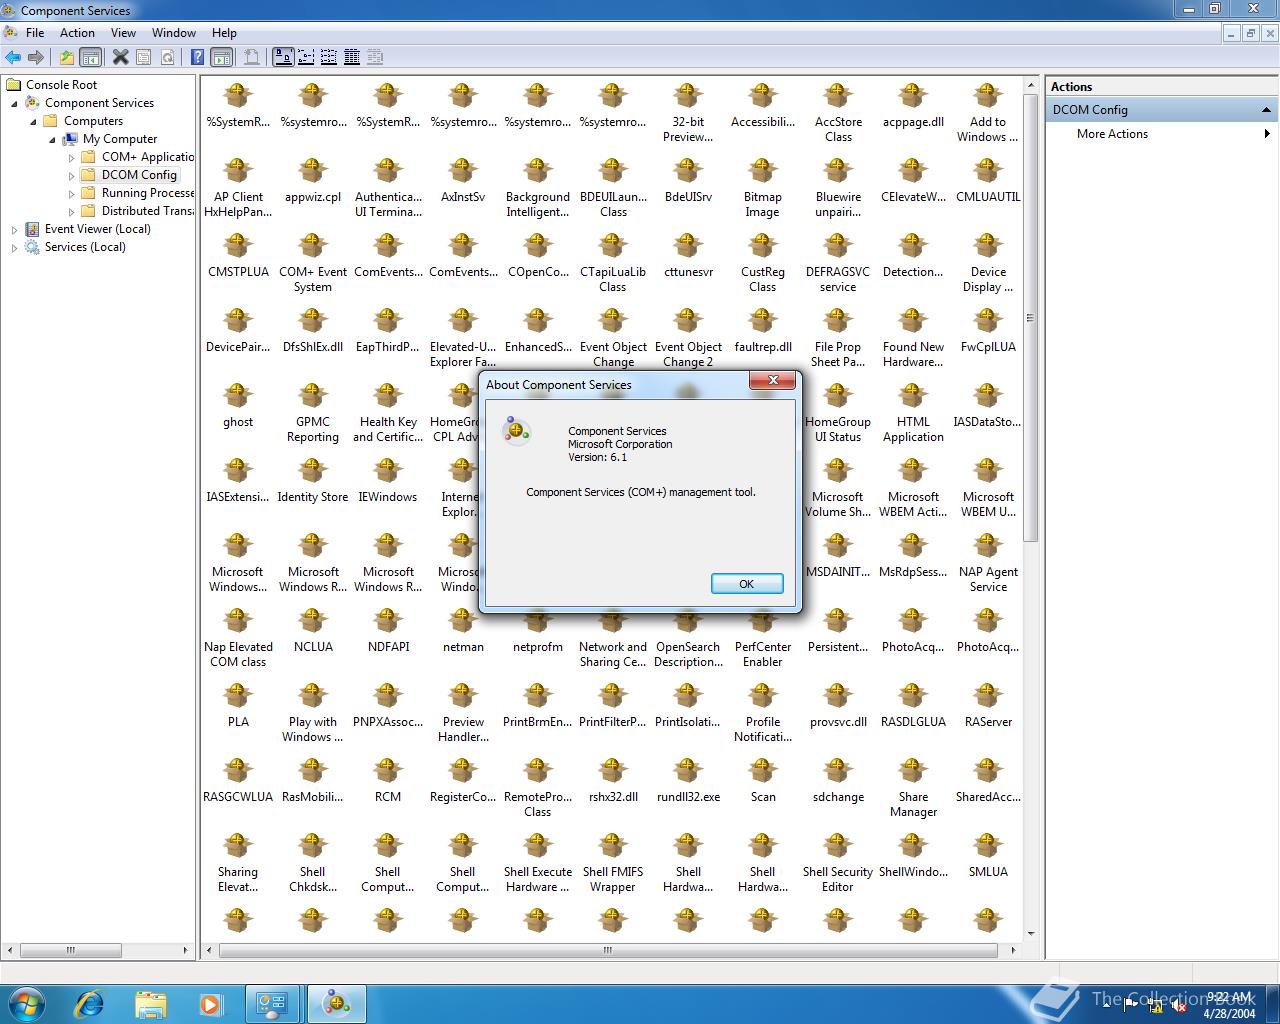Select Console Root in the tree
Screen dimensions: 1280x1024
tap(61, 85)
